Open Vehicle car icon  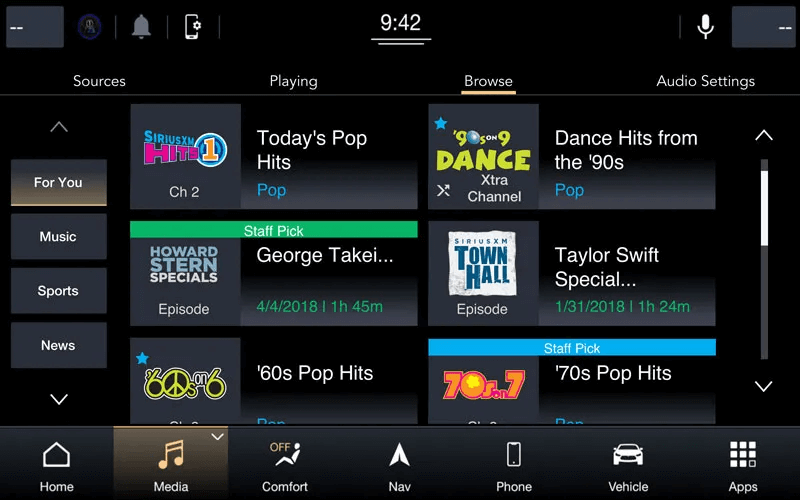tap(628, 464)
